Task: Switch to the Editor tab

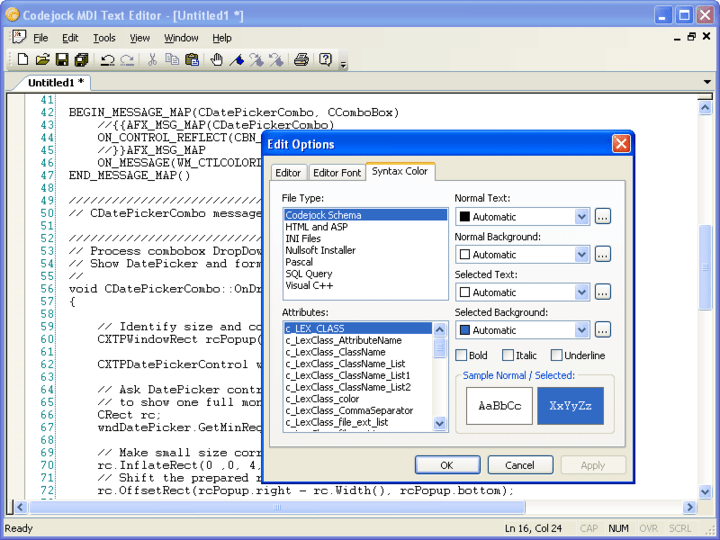Action: click(x=288, y=173)
